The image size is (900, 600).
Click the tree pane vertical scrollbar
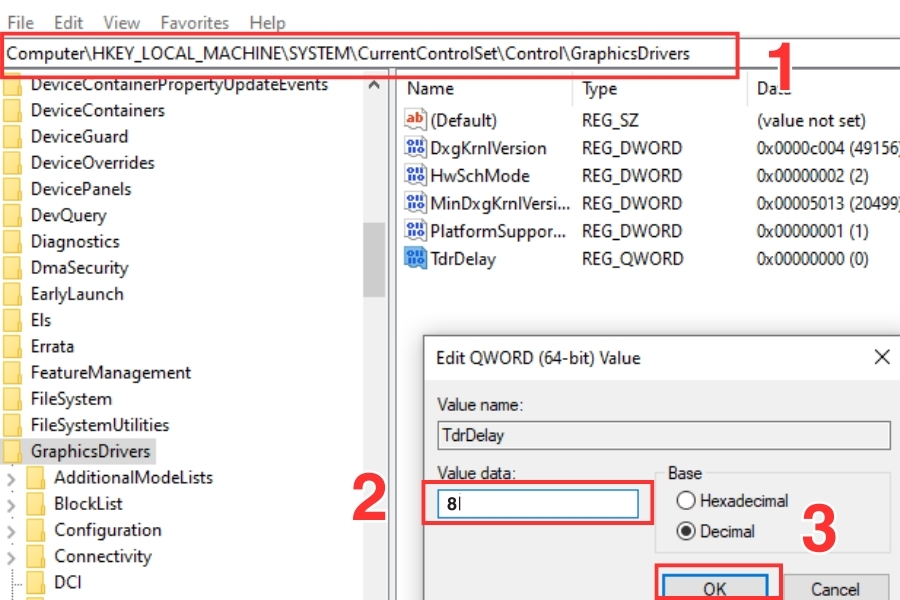tap(374, 260)
